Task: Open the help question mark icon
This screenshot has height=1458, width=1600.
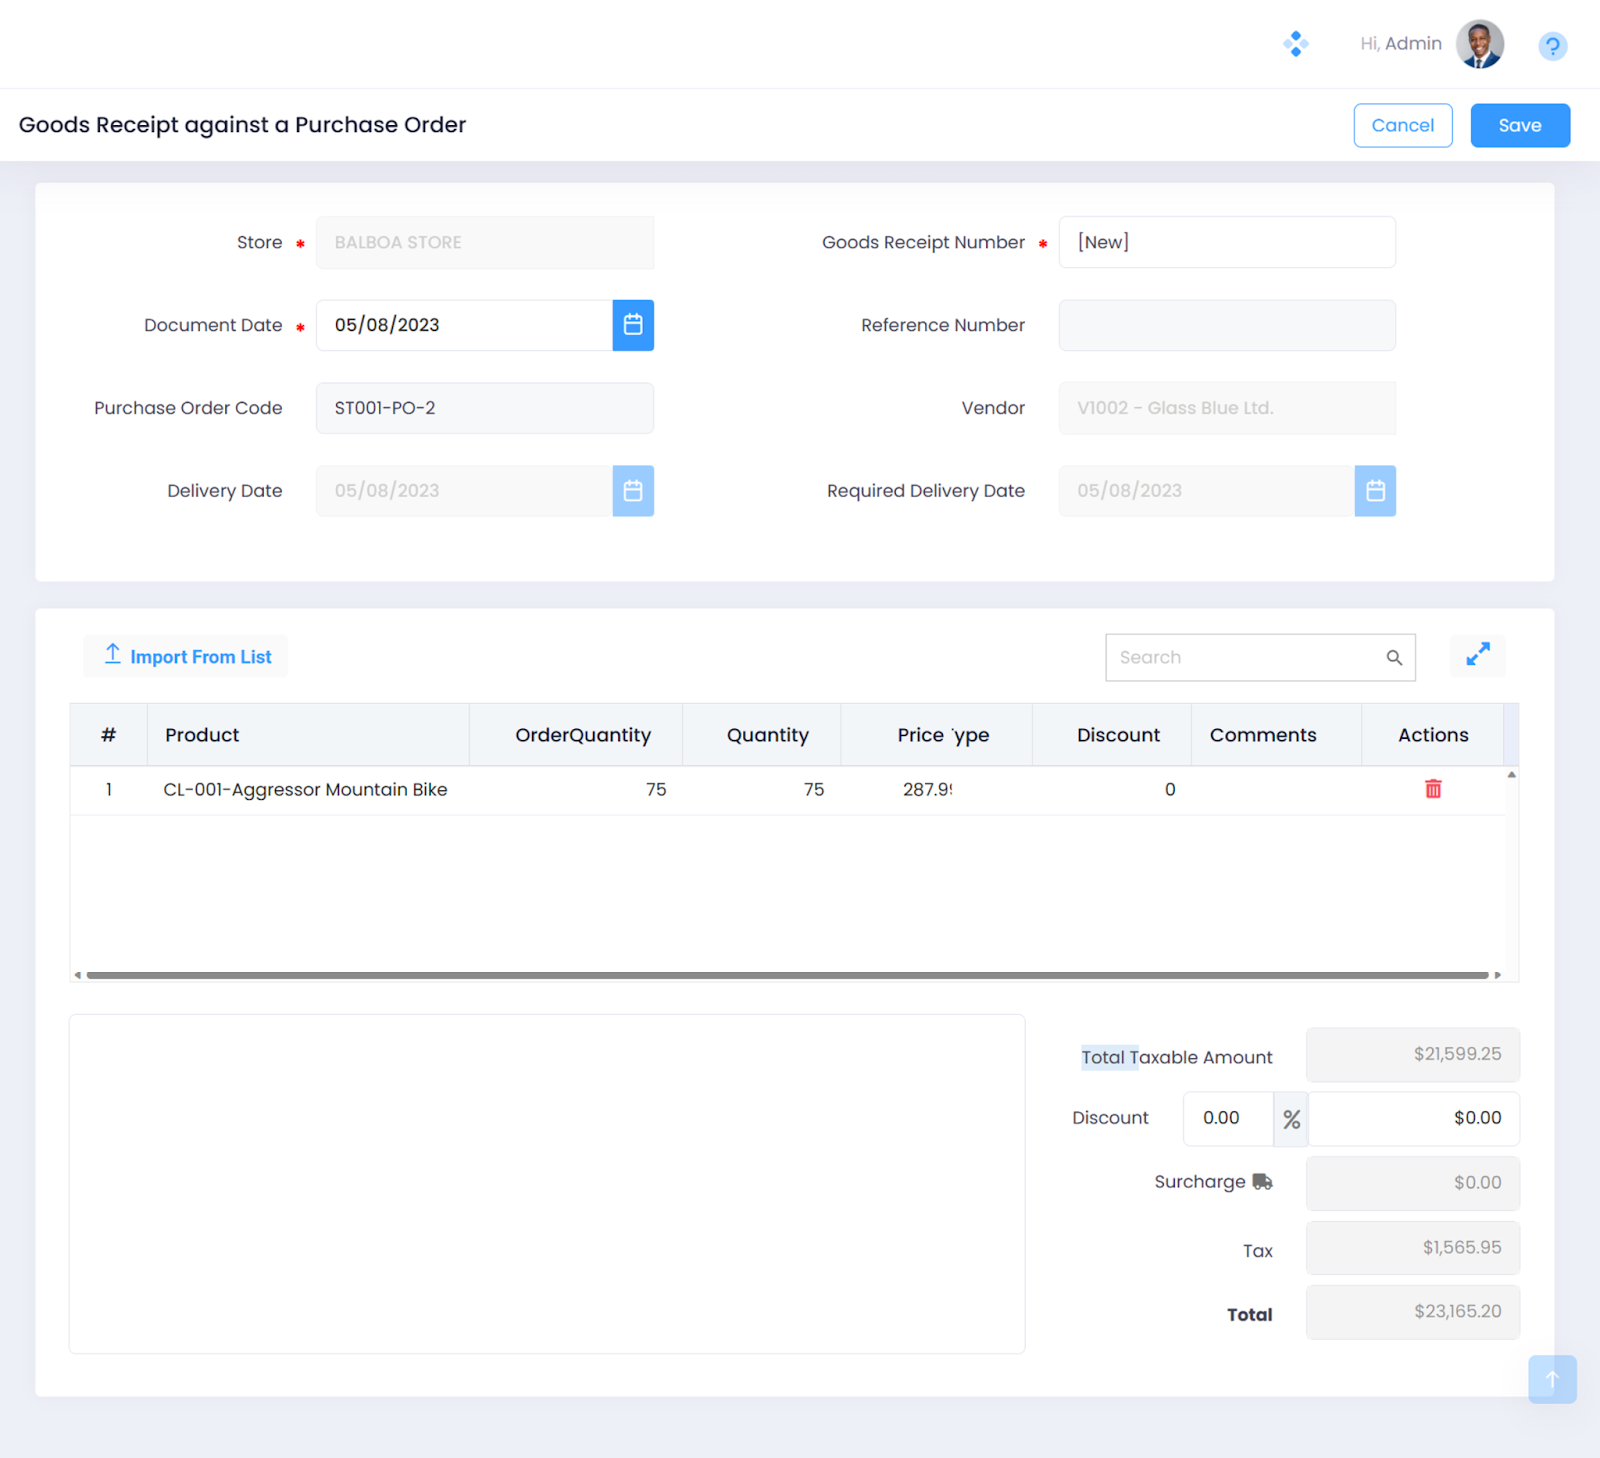Action: tap(1552, 46)
